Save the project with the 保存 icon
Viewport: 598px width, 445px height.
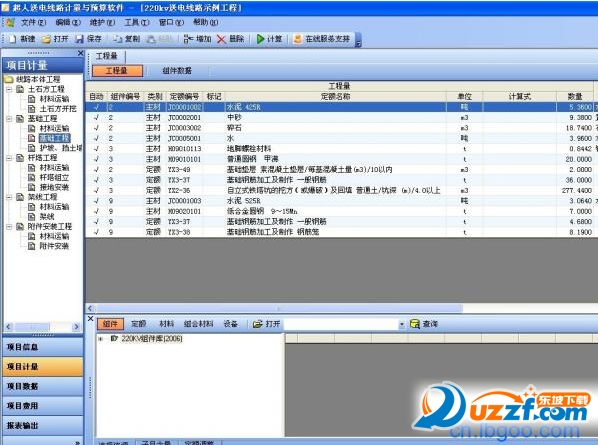point(79,39)
